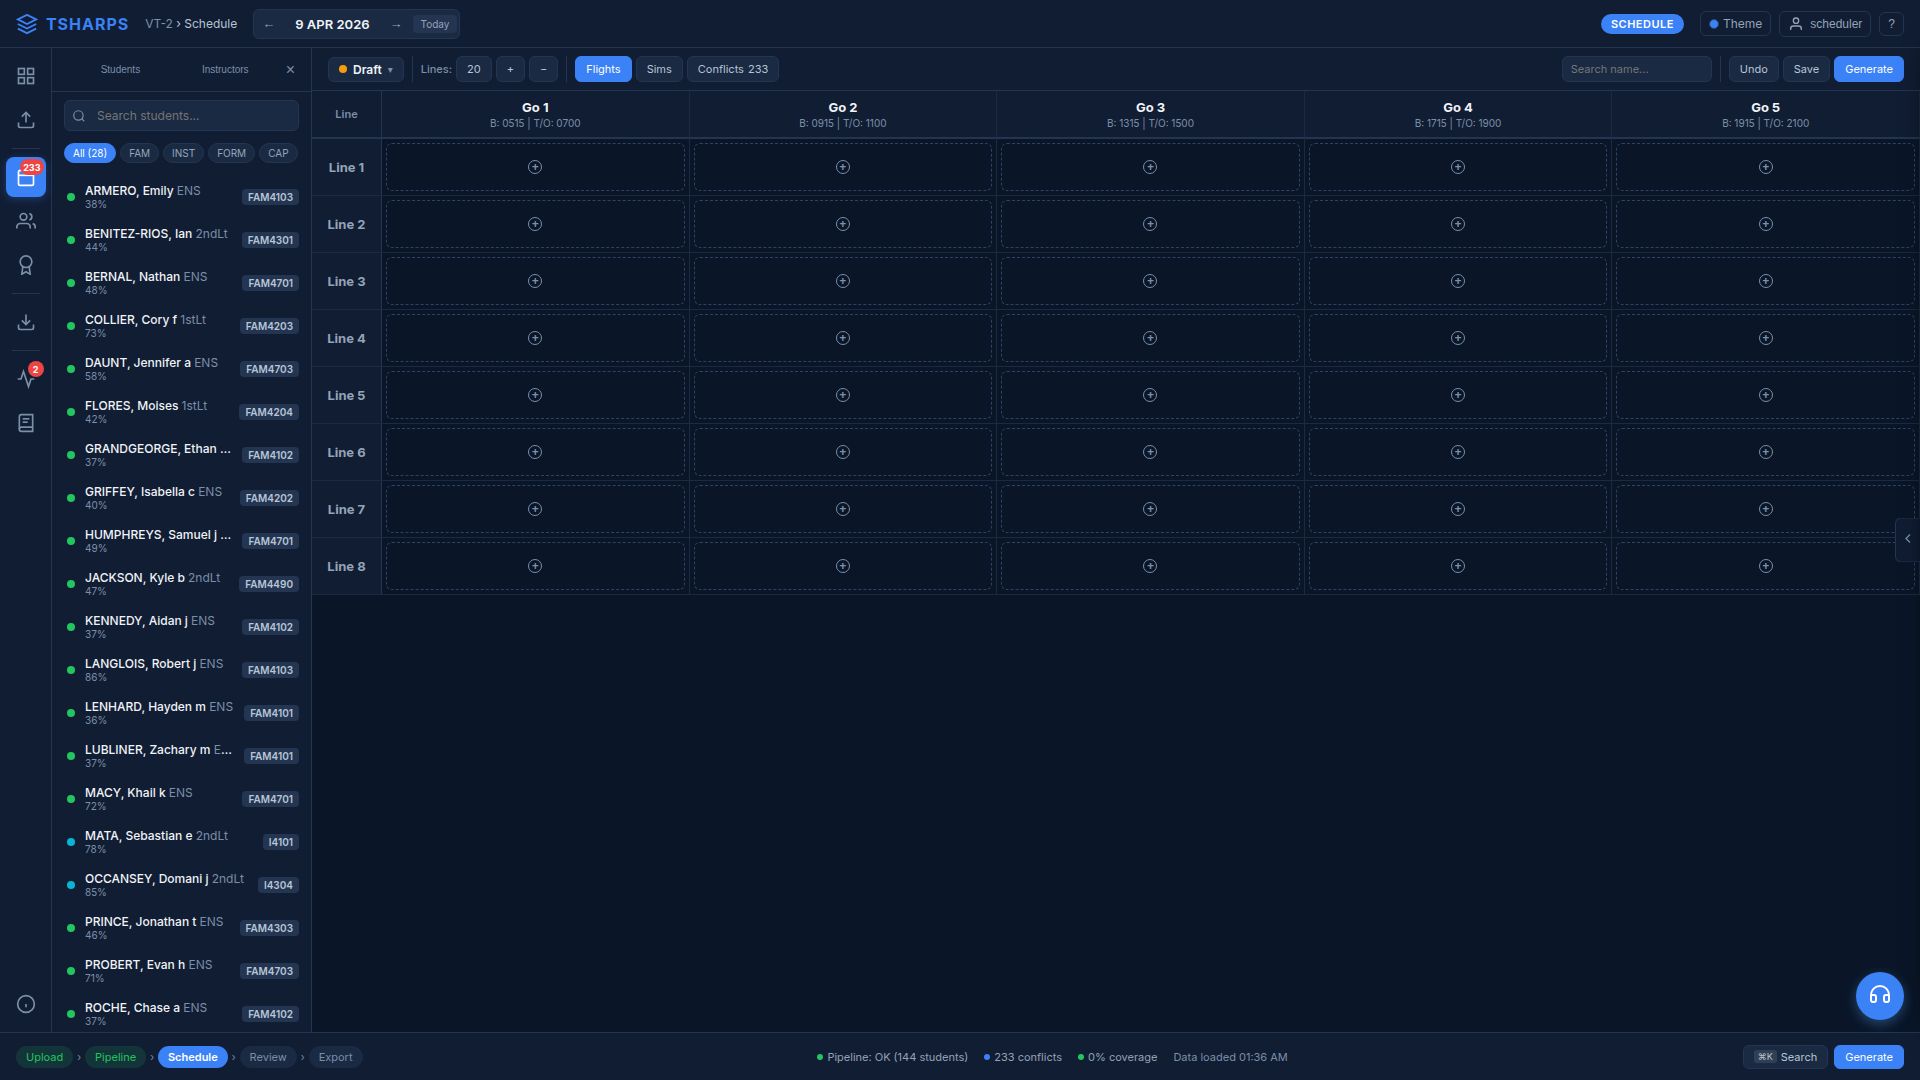Go to Pipeline step

click(x=115, y=1057)
